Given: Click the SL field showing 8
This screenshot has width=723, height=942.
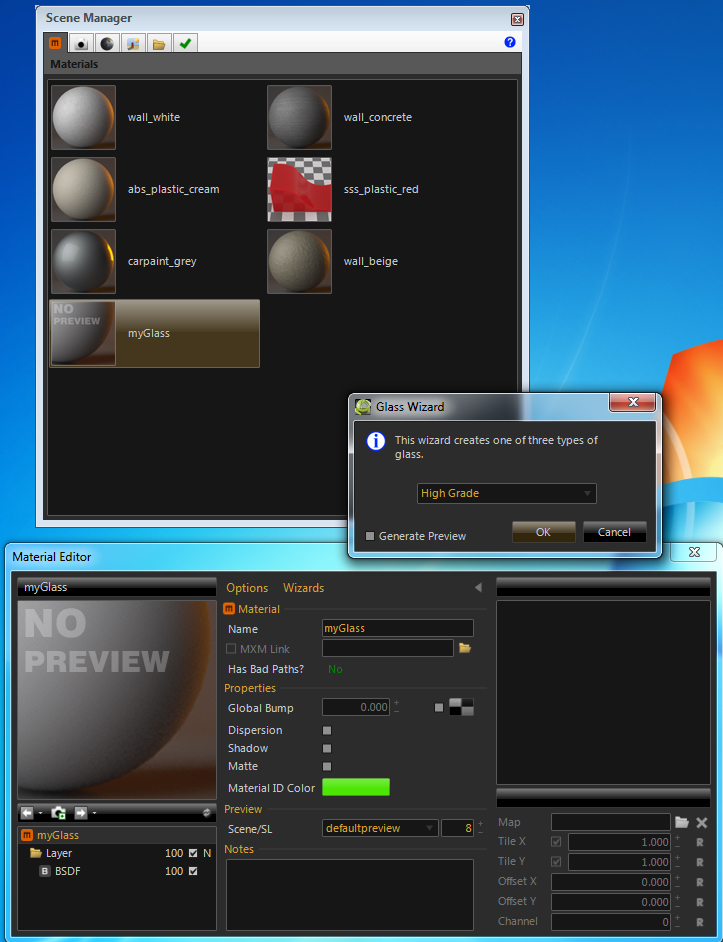Looking at the screenshot, I should (457, 828).
